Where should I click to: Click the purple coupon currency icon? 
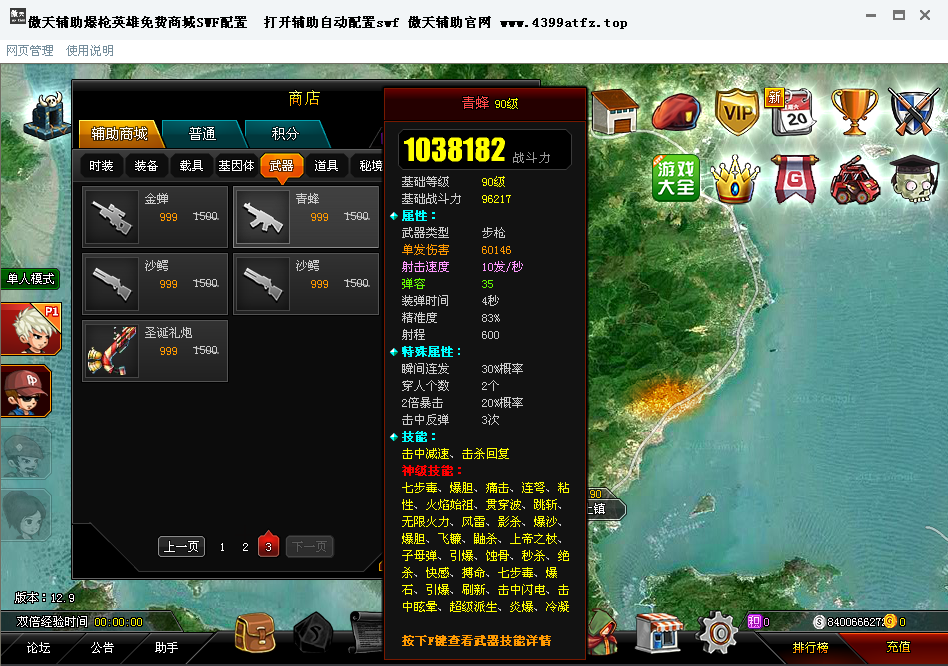tap(755, 621)
